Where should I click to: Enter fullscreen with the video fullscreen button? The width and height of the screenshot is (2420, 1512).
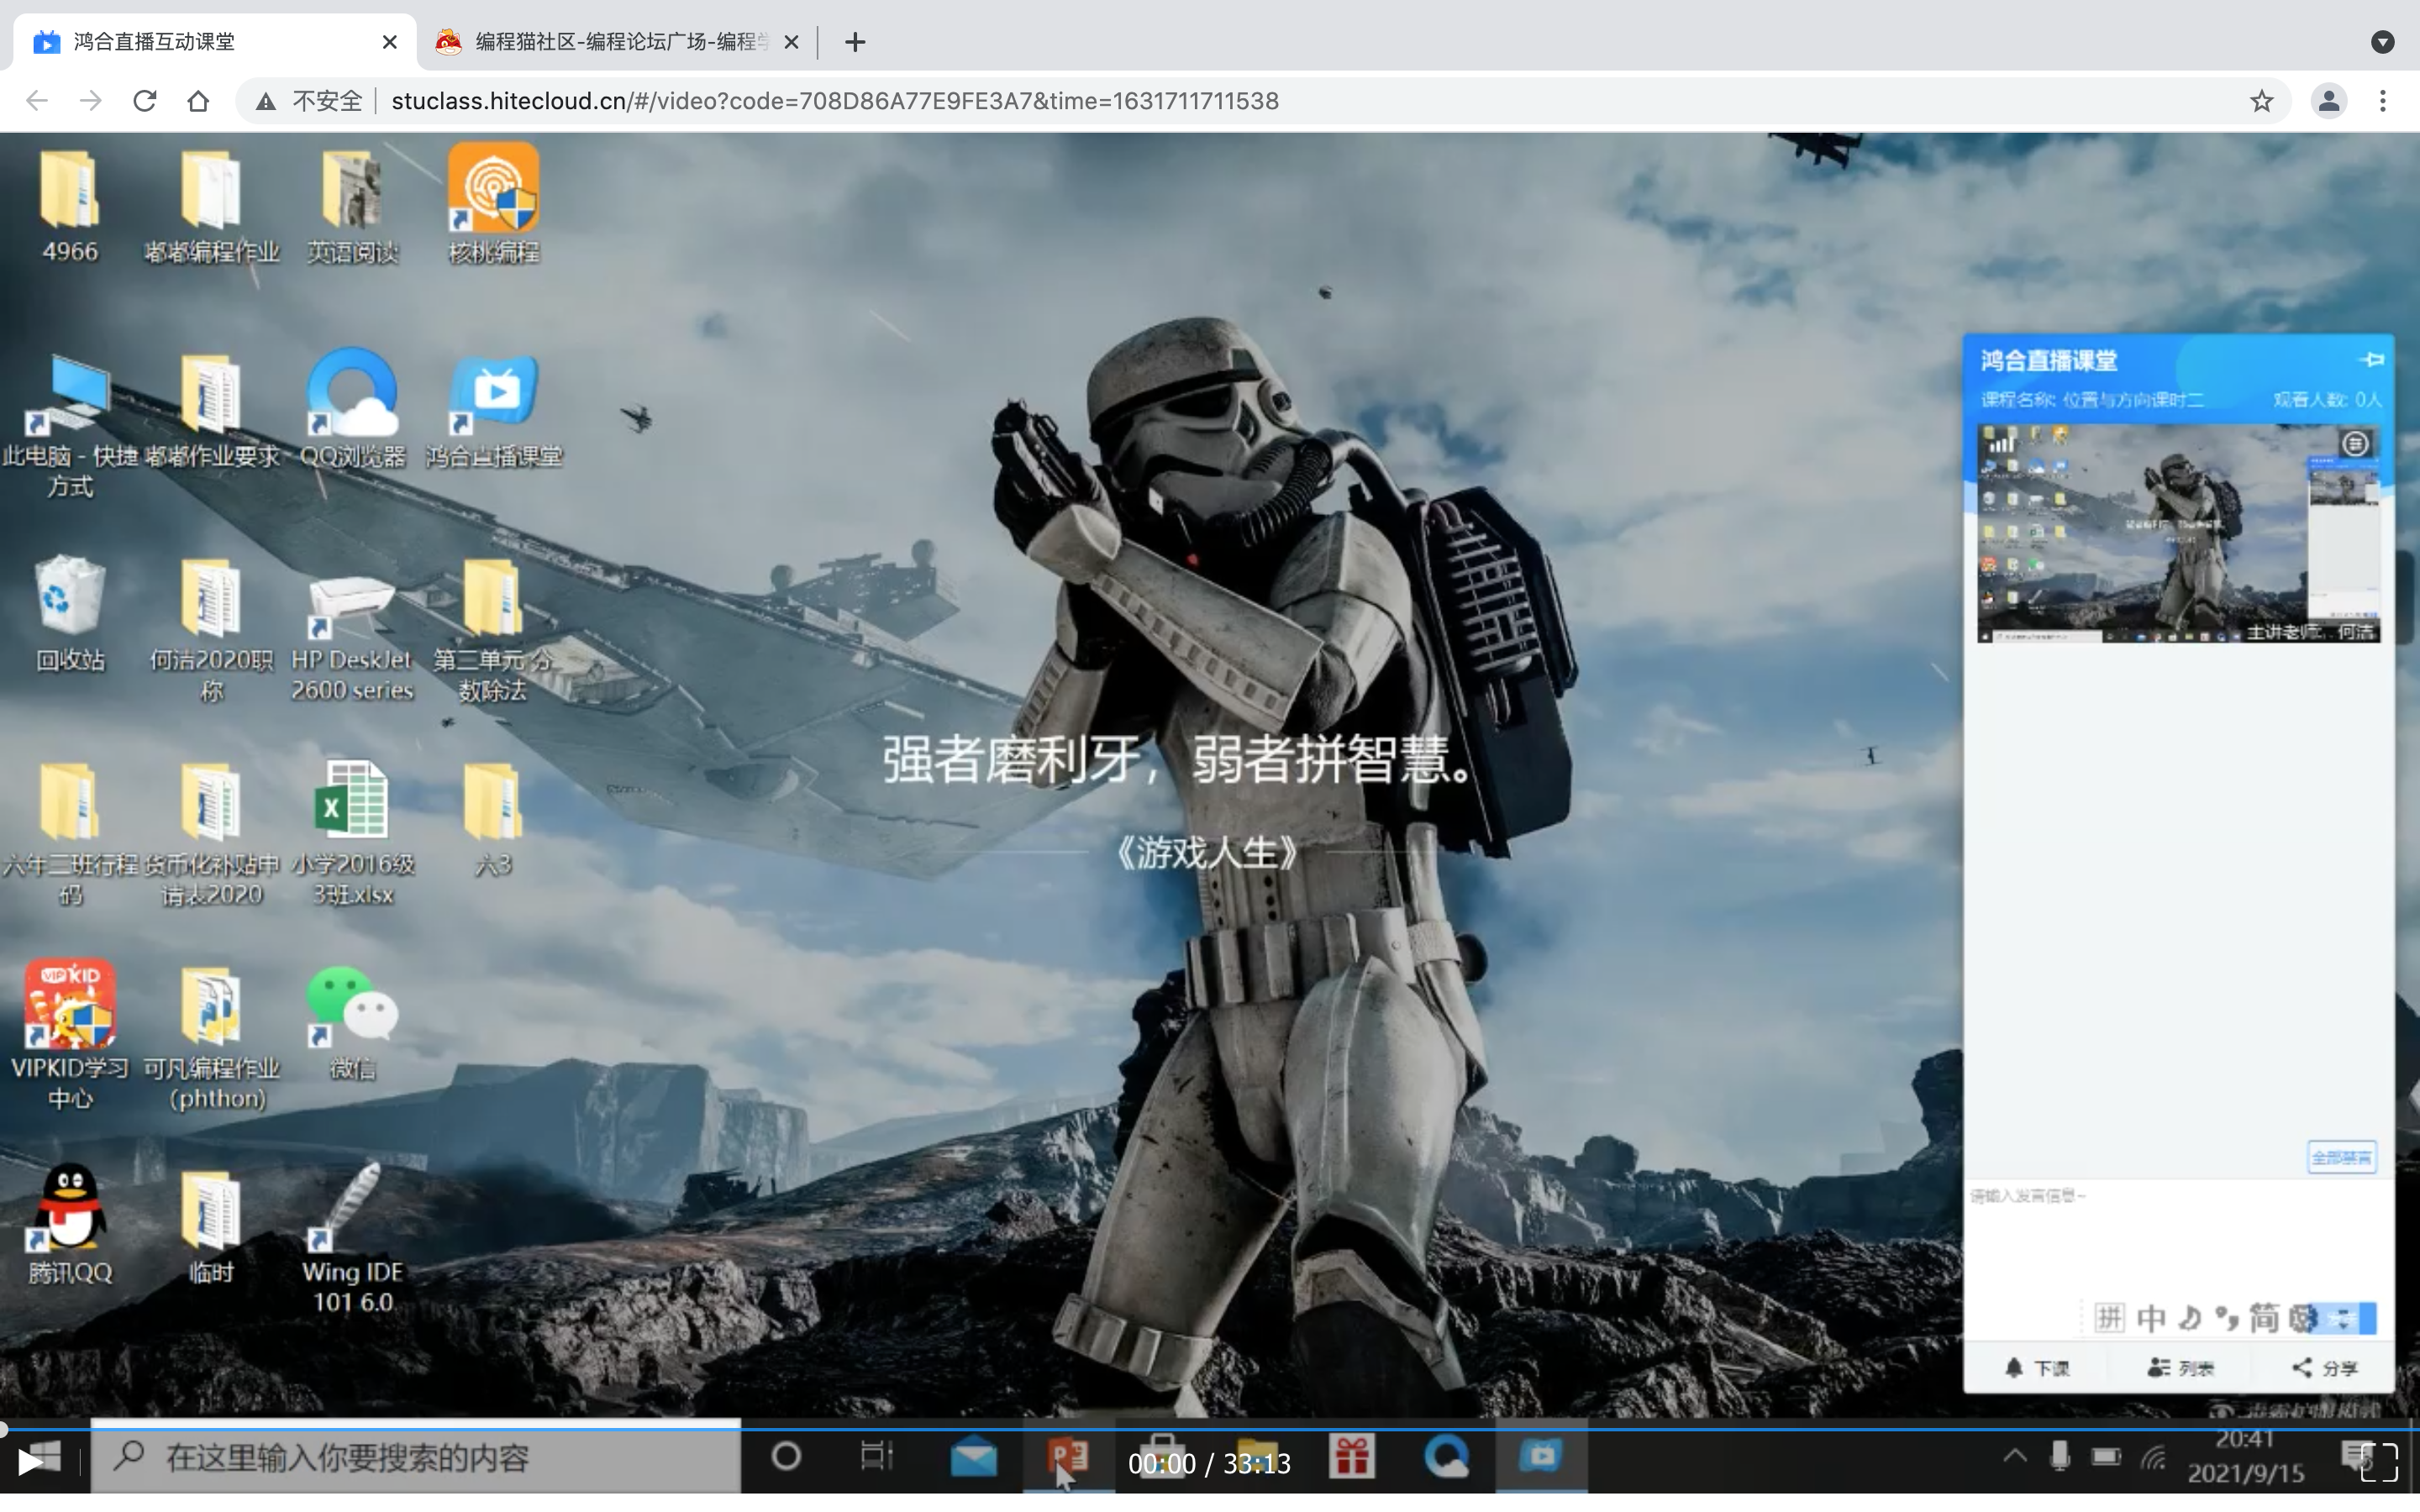(x=2380, y=1462)
